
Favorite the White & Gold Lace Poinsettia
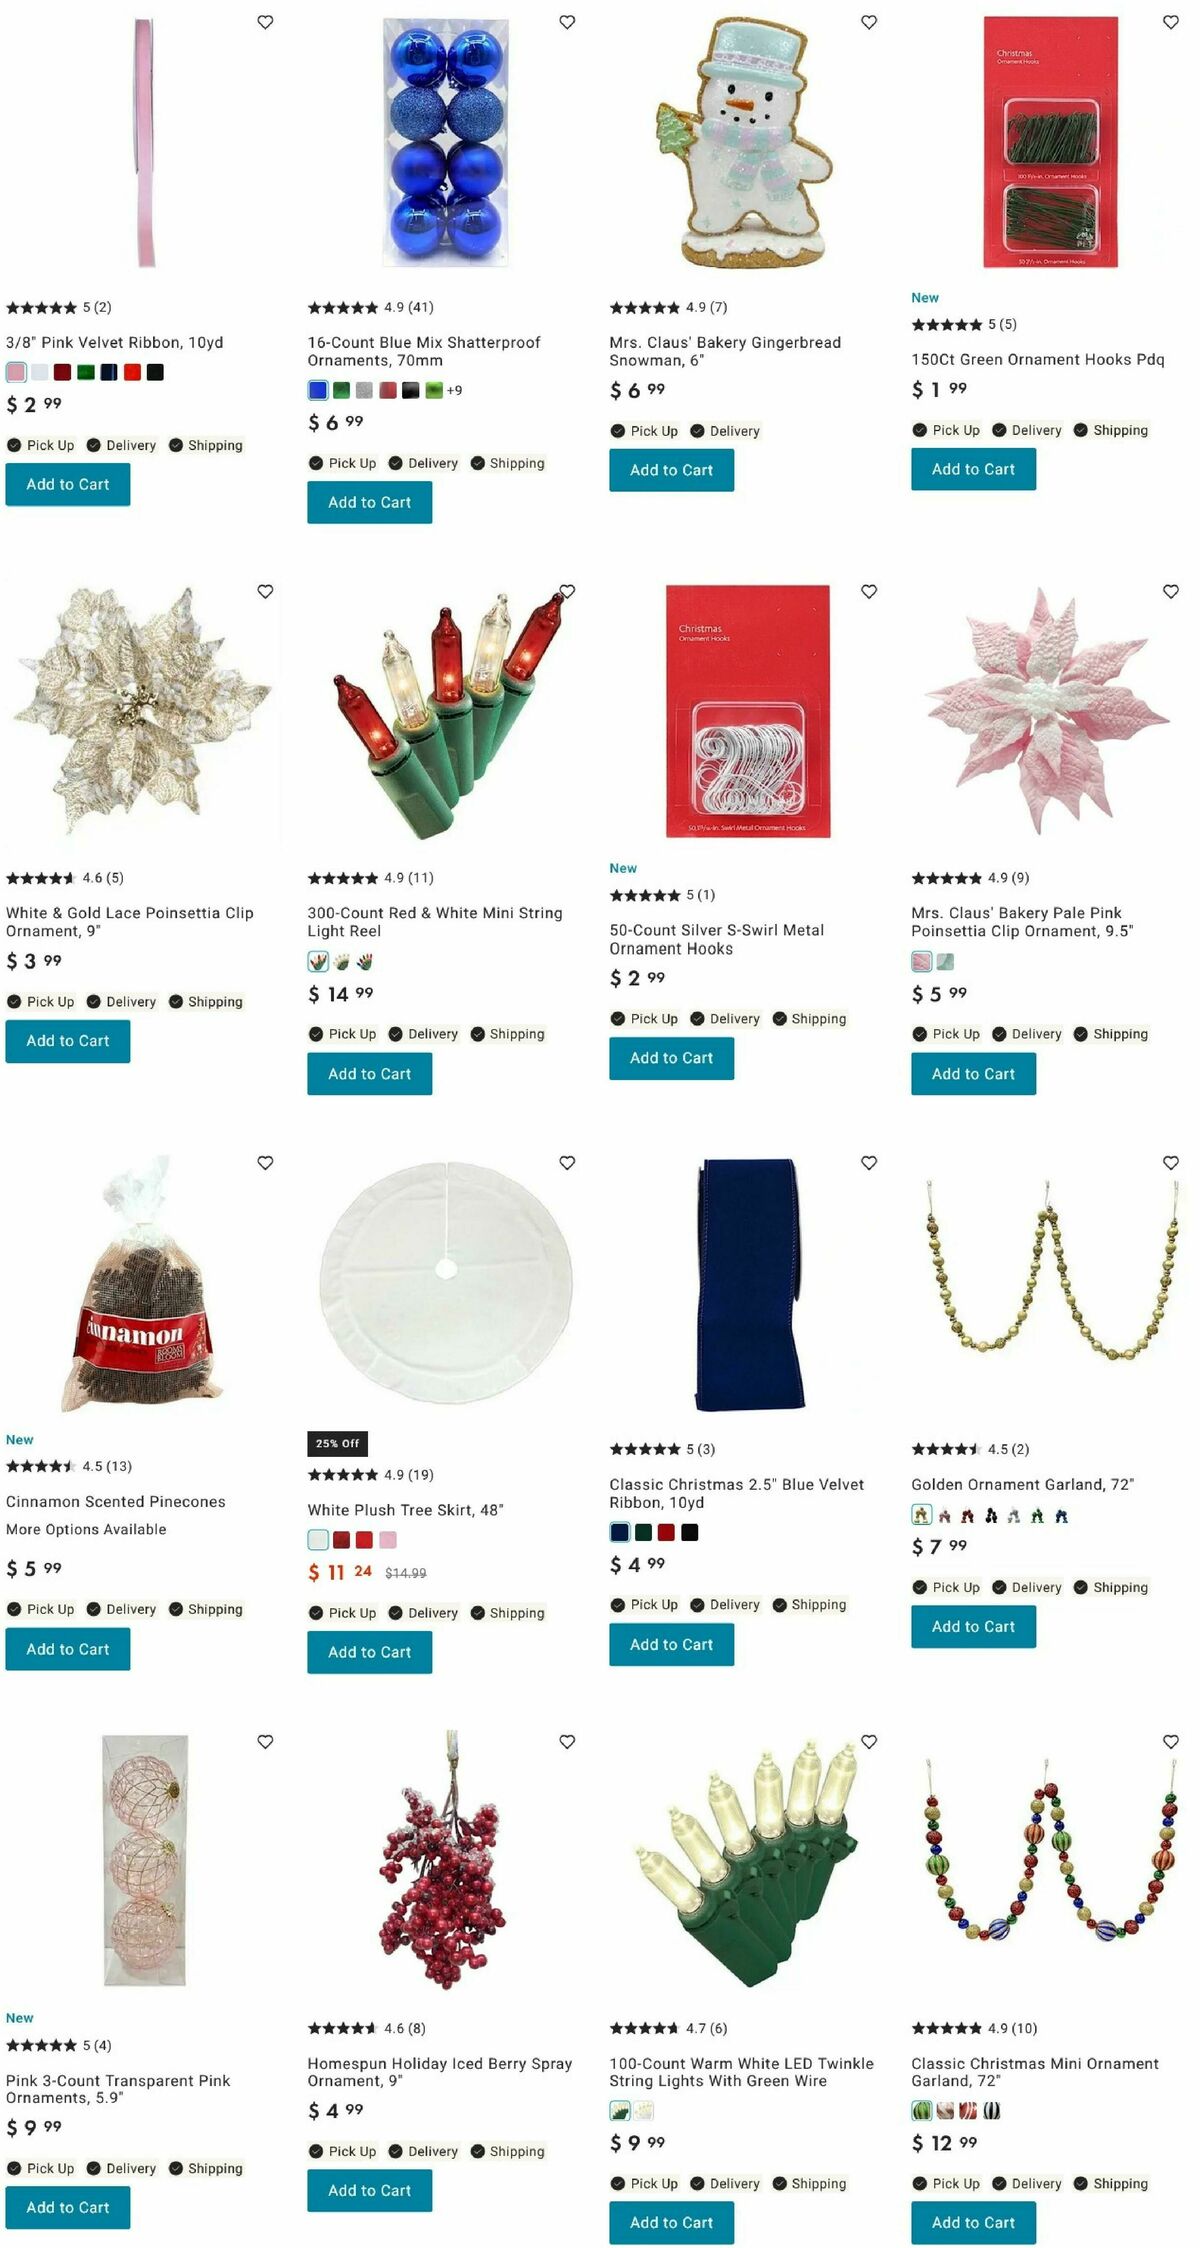(265, 592)
